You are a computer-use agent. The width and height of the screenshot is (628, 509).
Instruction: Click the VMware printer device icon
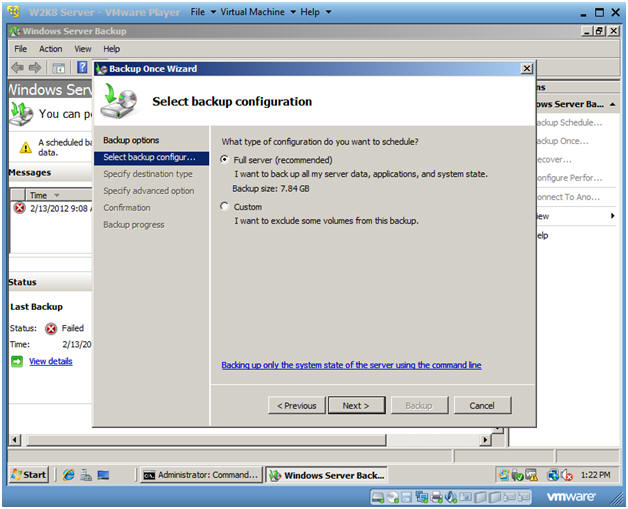tap(436, 497)
